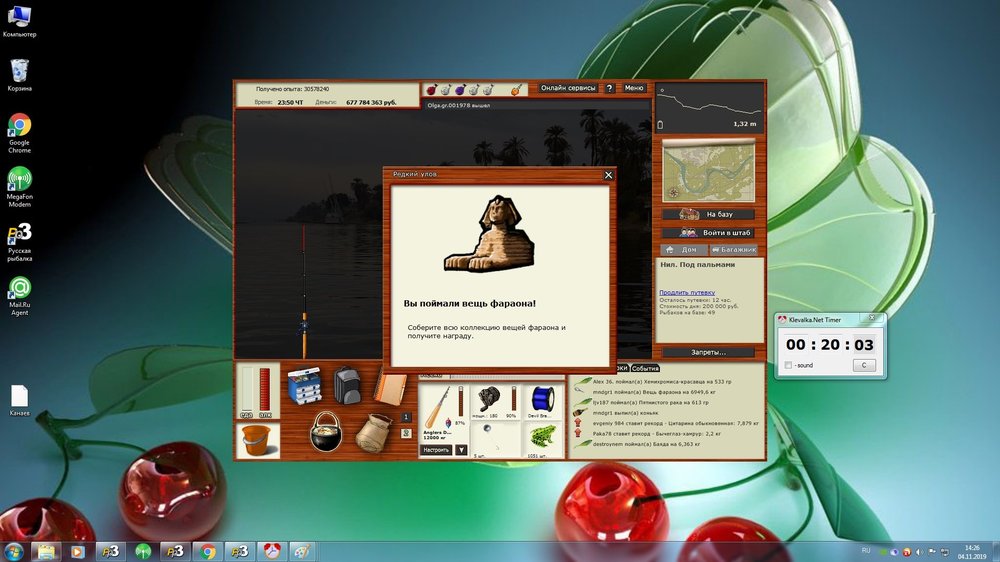
Task: Click the orange fish bucket
Action: point(257,440)
